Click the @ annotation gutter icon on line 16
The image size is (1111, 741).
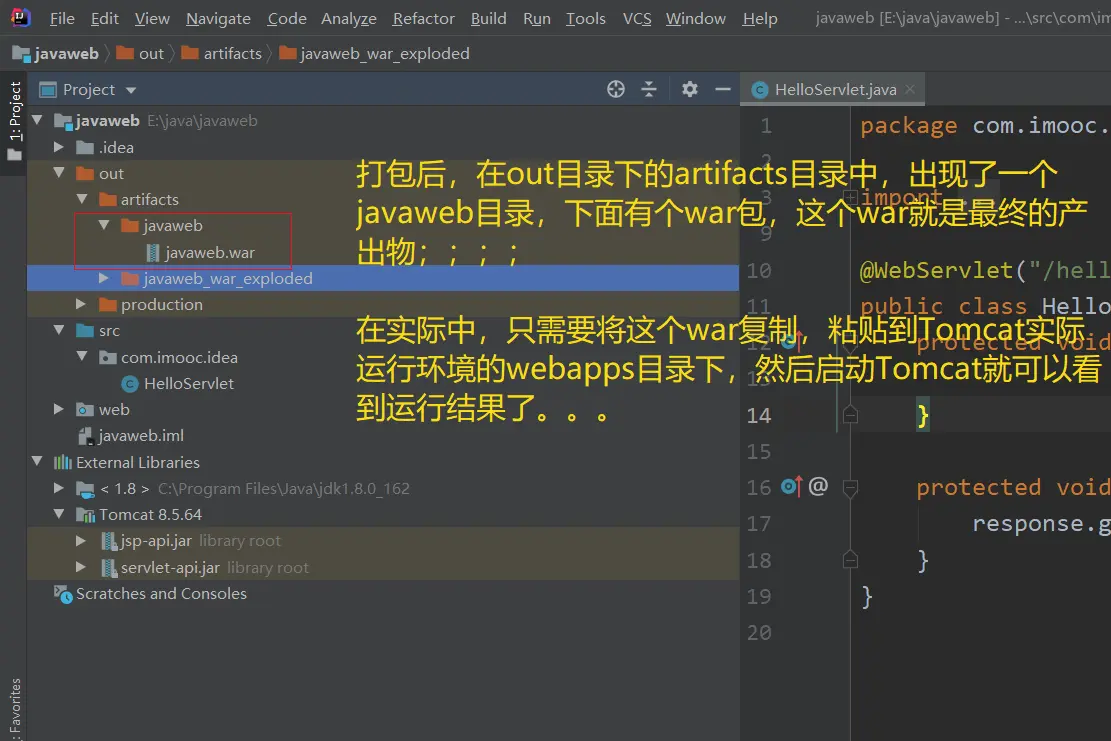click(818, 486)
